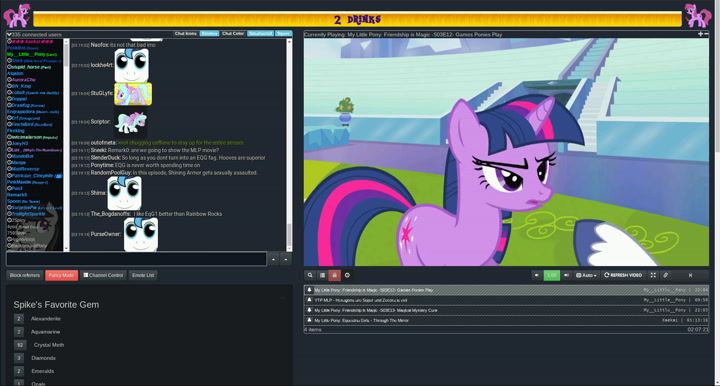Viewport: 720px width, 386px height.
Task: Click user AuroraChu in user list
Action: click(x=23, y=80)
